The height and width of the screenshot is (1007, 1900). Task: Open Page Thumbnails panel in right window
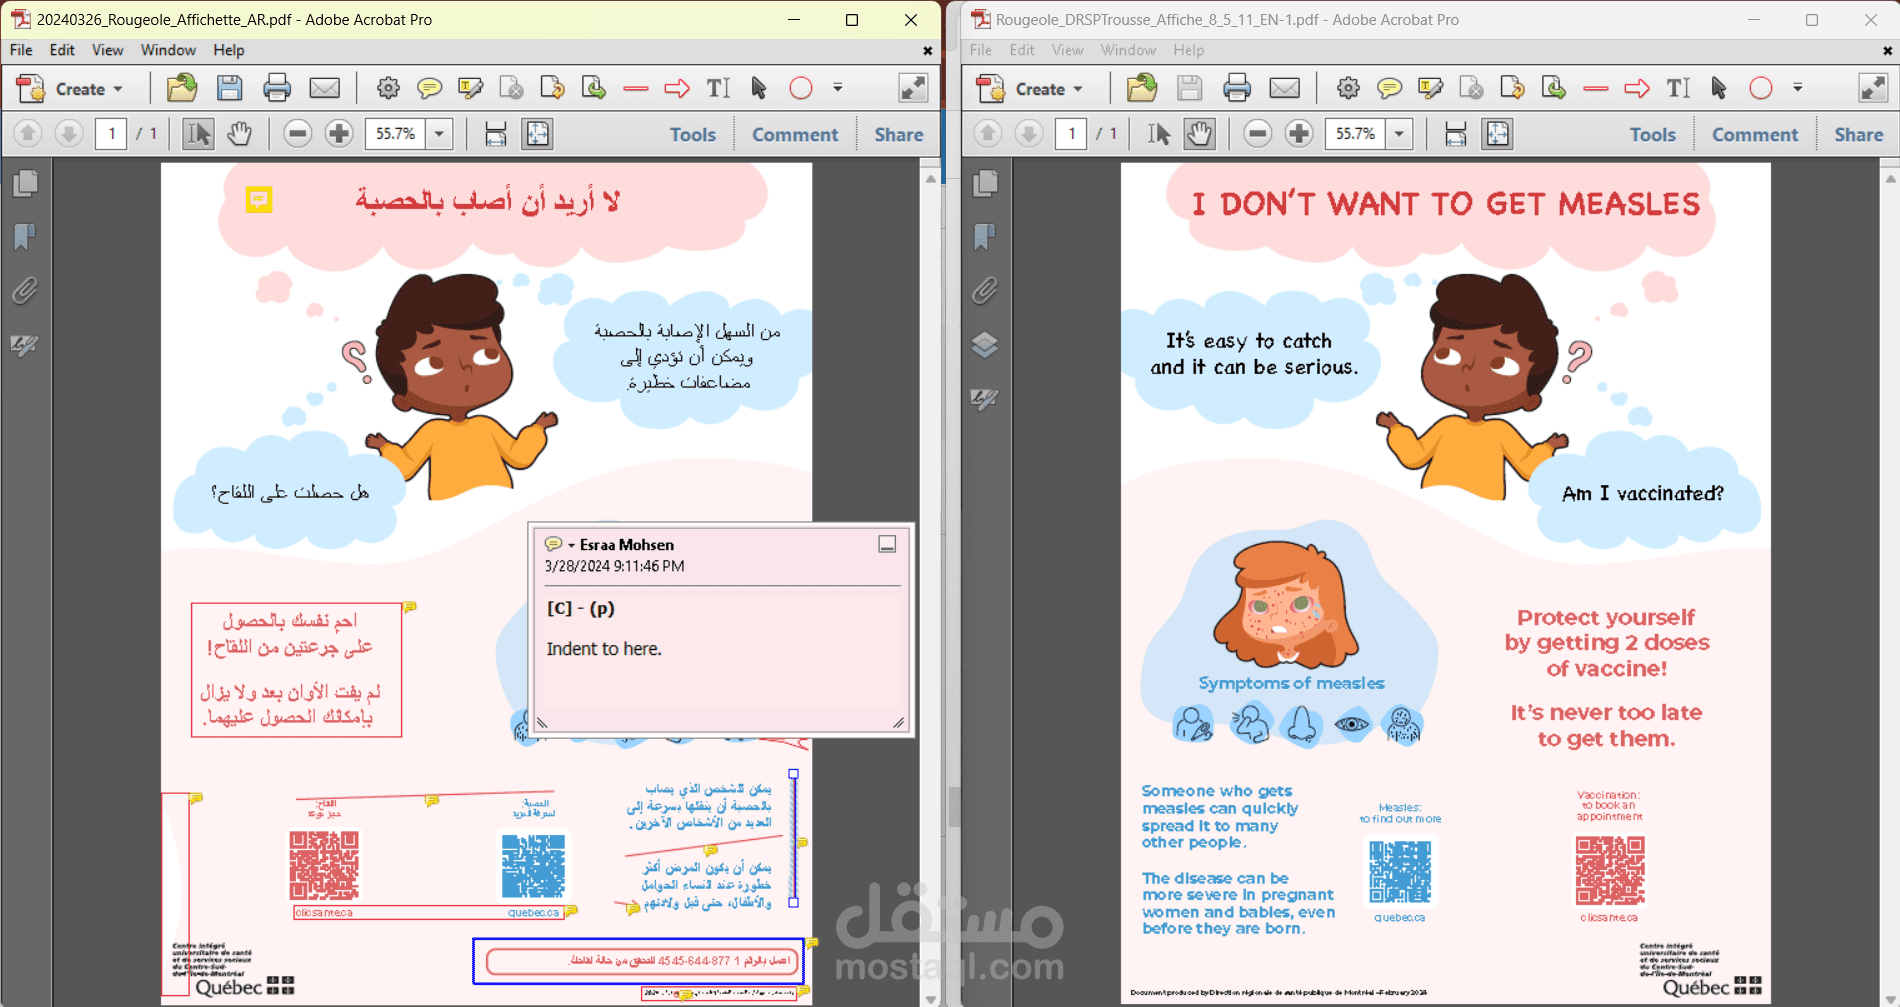(x=985, y=183)
